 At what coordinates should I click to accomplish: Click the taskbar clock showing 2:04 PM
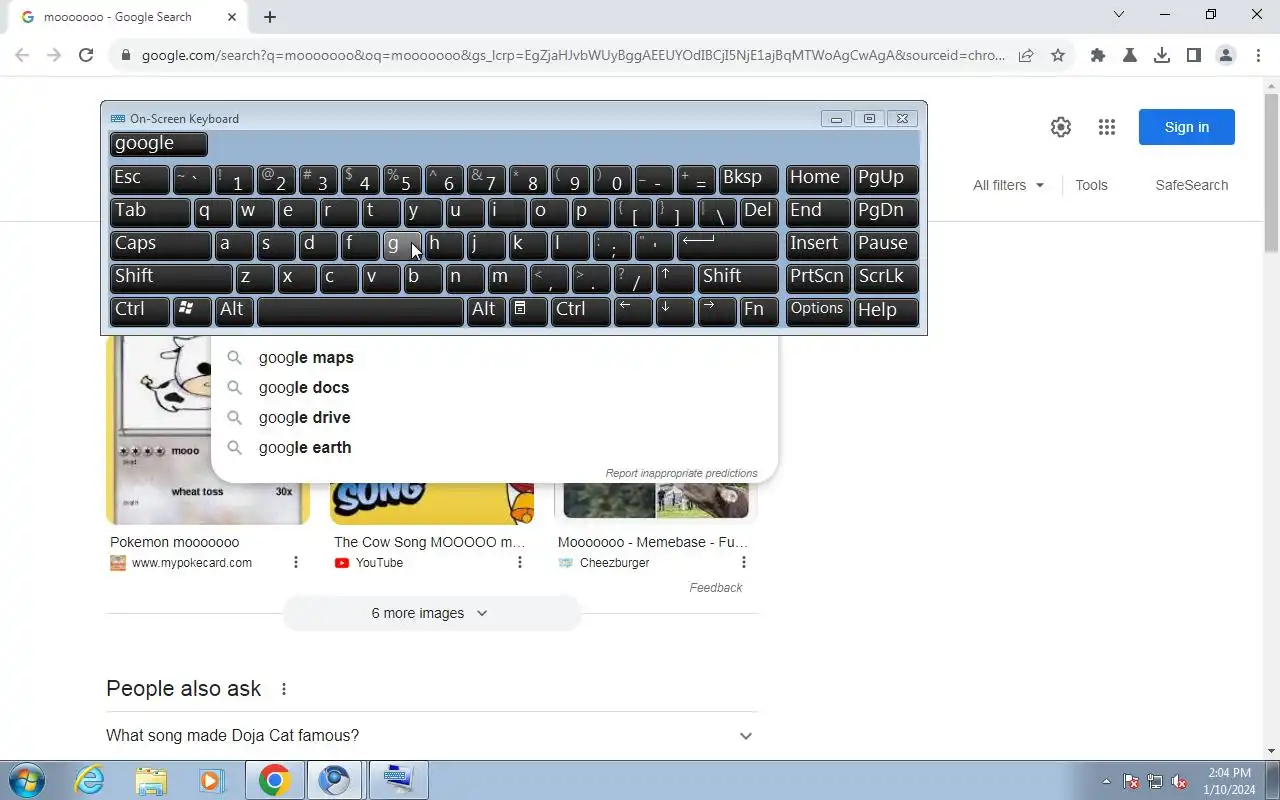click(1229, 781)
